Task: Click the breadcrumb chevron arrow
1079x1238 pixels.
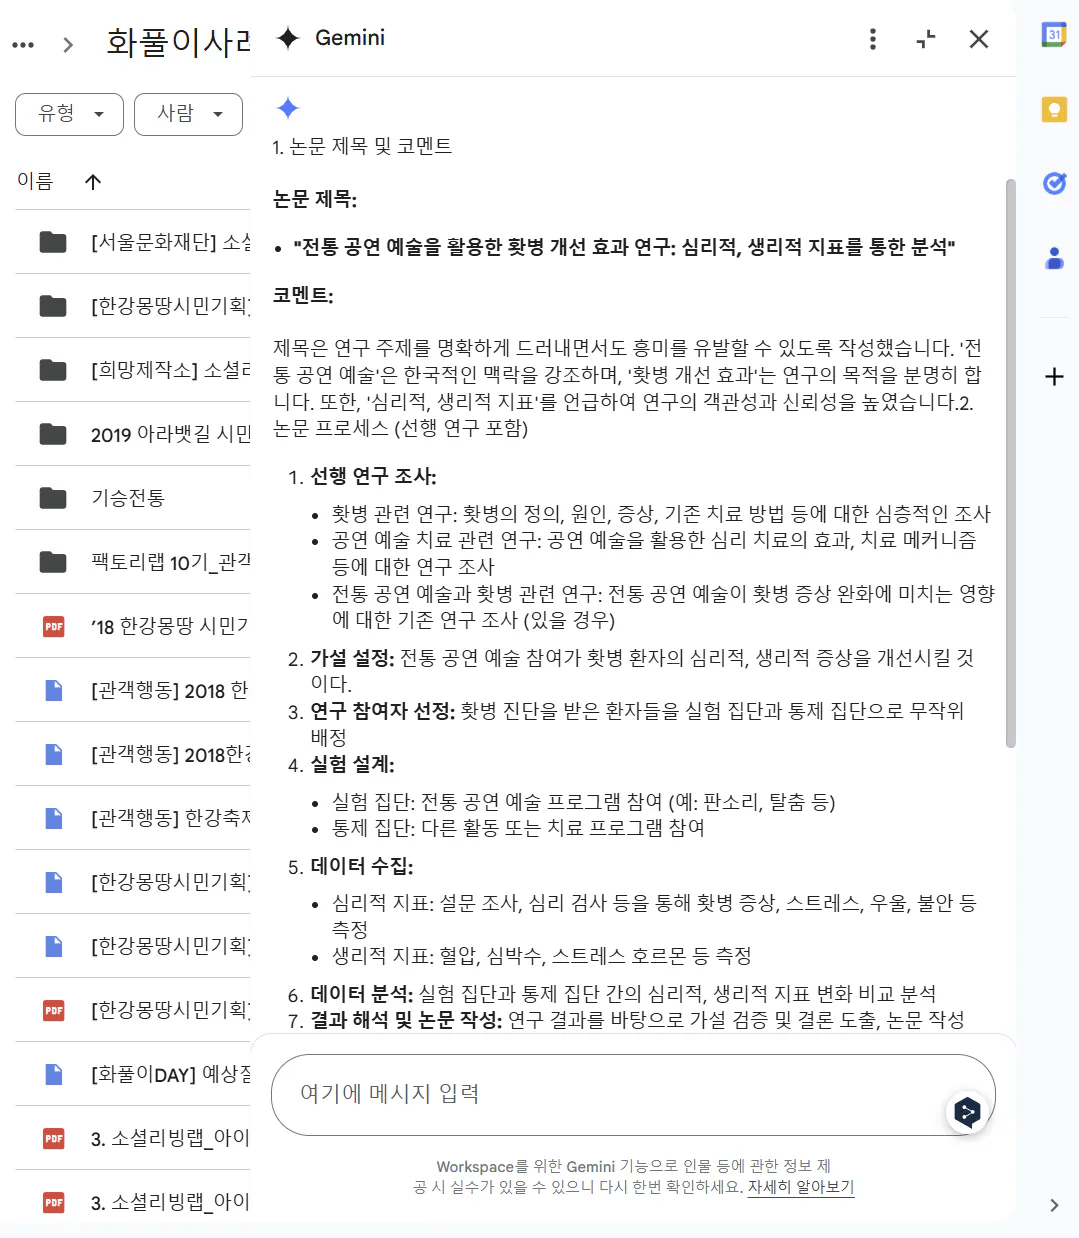Action: tap(68, 45)
